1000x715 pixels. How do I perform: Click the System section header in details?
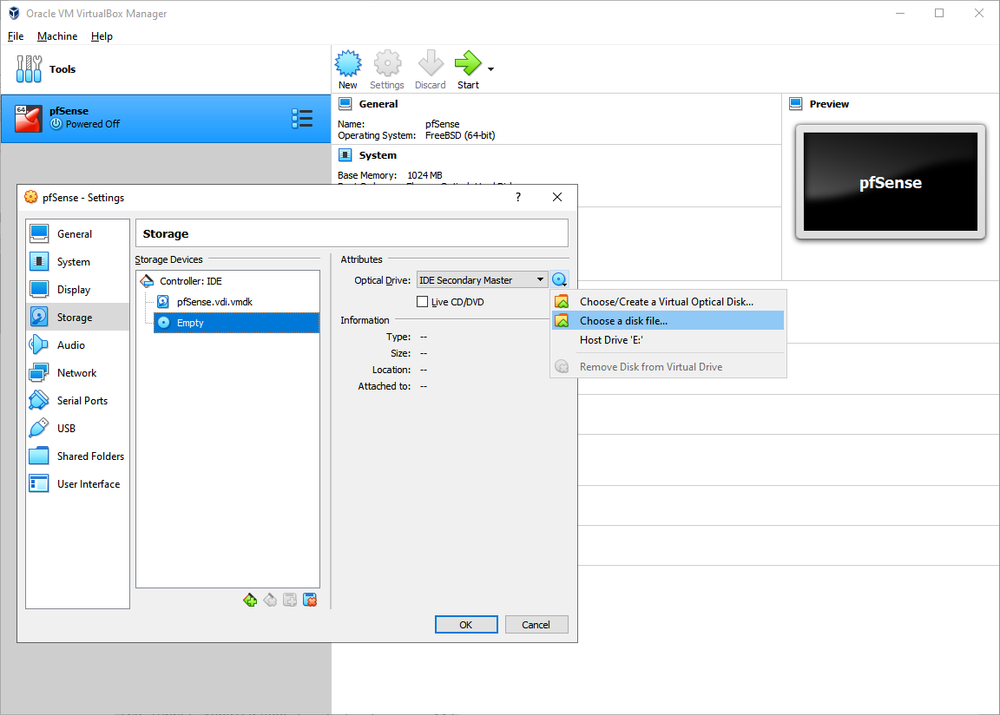pos(378,155)
